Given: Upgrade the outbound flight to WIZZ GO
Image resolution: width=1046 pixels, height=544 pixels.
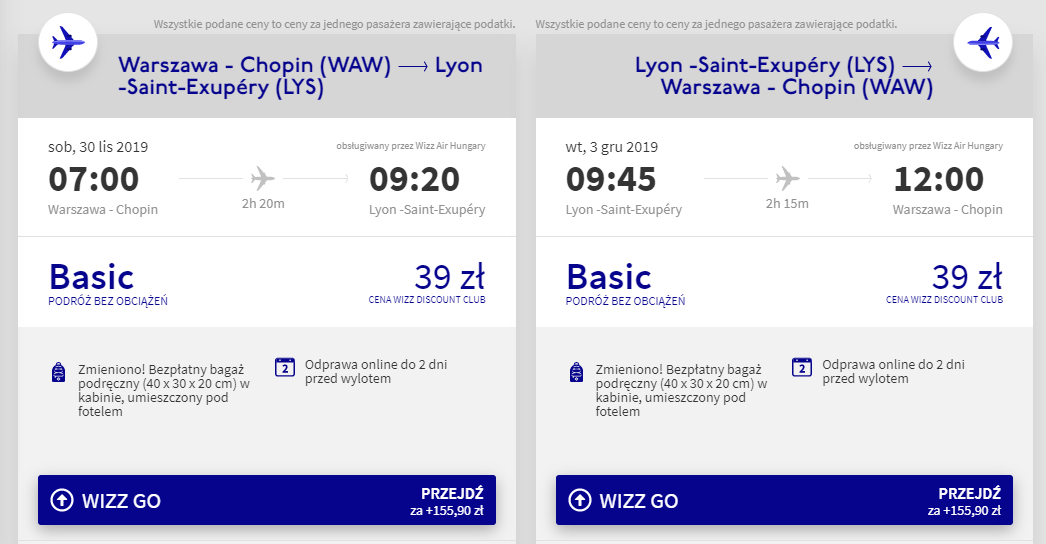Looking at the screenshot, I should coord(267,500).
